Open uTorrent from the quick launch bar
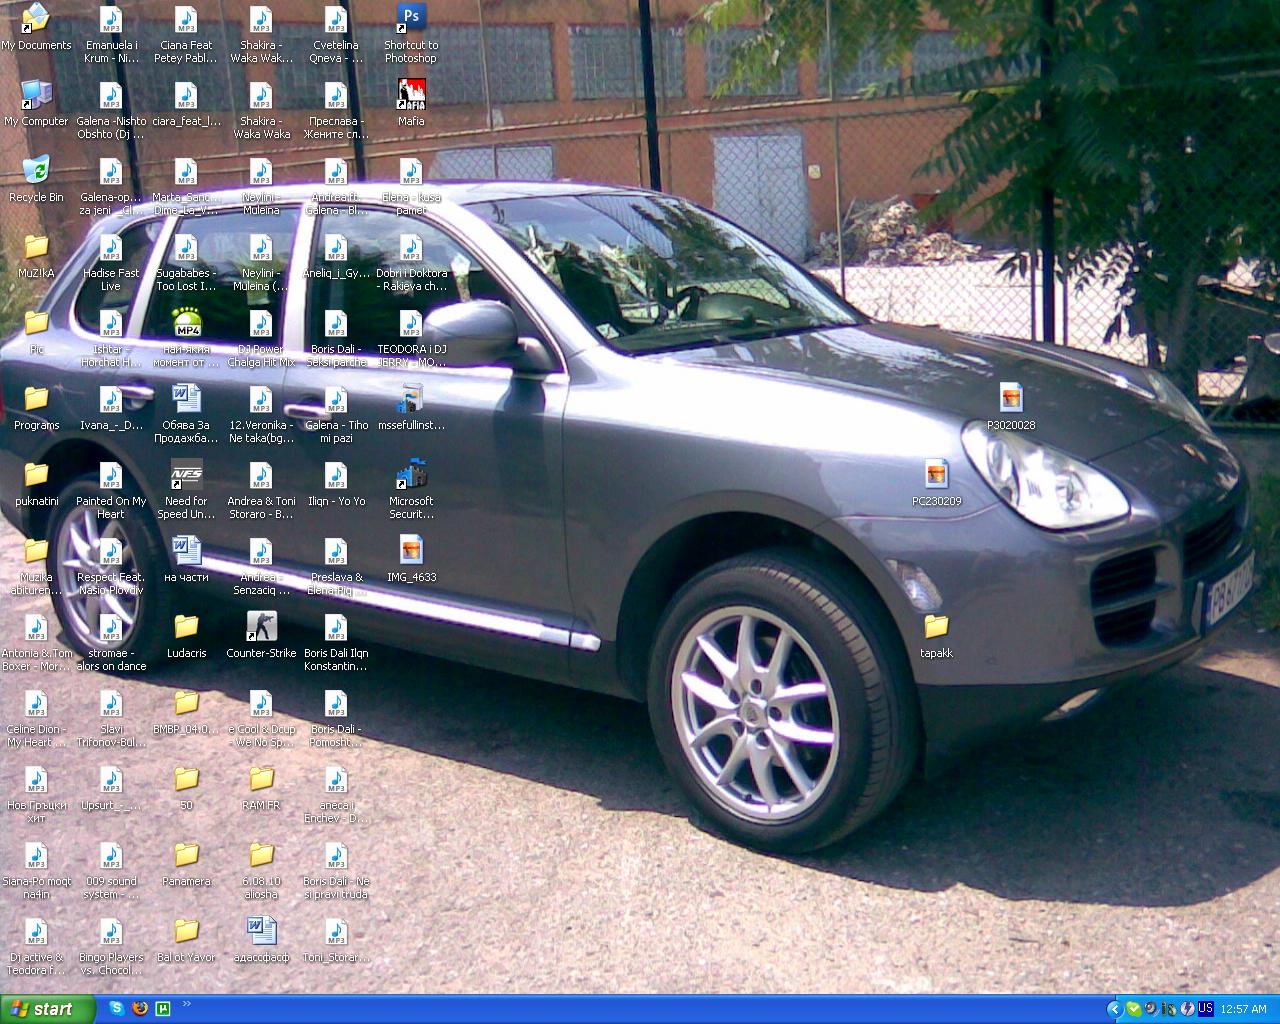The width and height of the screenshot is (1280, 1024). pos(162,1008)
